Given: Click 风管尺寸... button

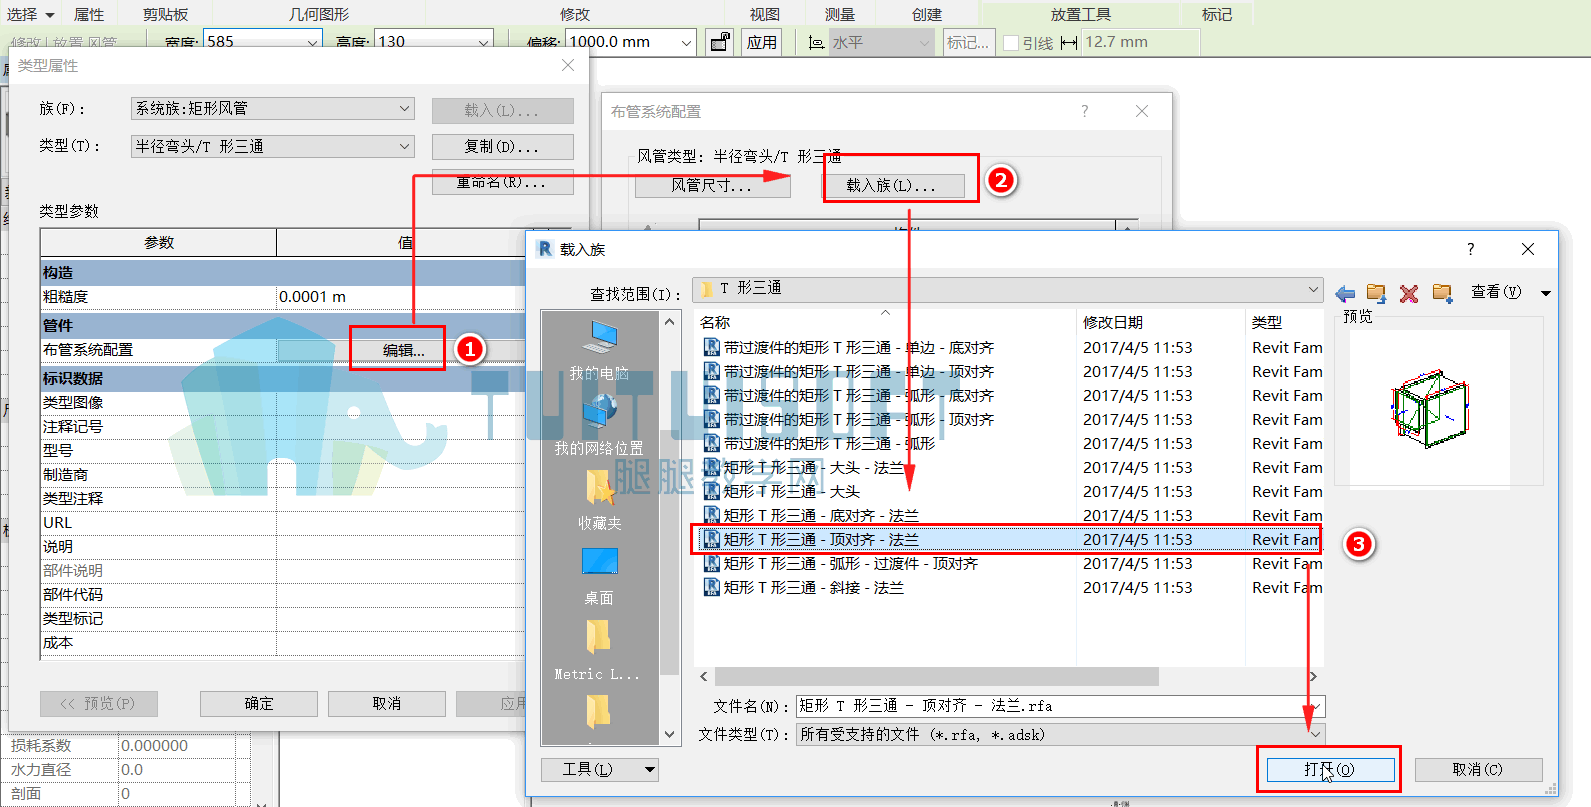Looking at the screenshot, I should 712,185.
